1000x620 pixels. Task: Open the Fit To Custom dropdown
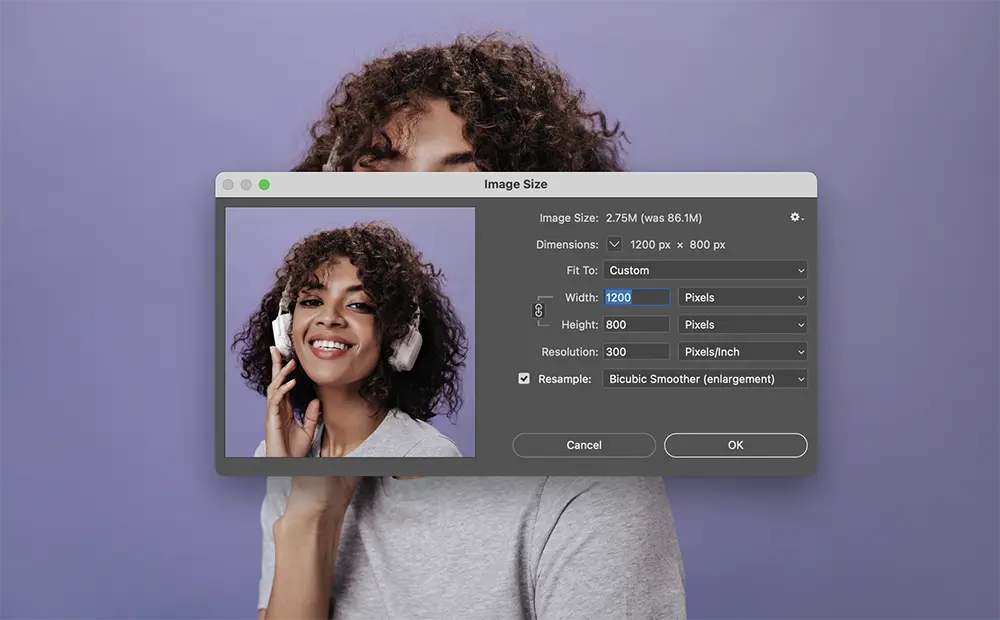click(705, 270)
